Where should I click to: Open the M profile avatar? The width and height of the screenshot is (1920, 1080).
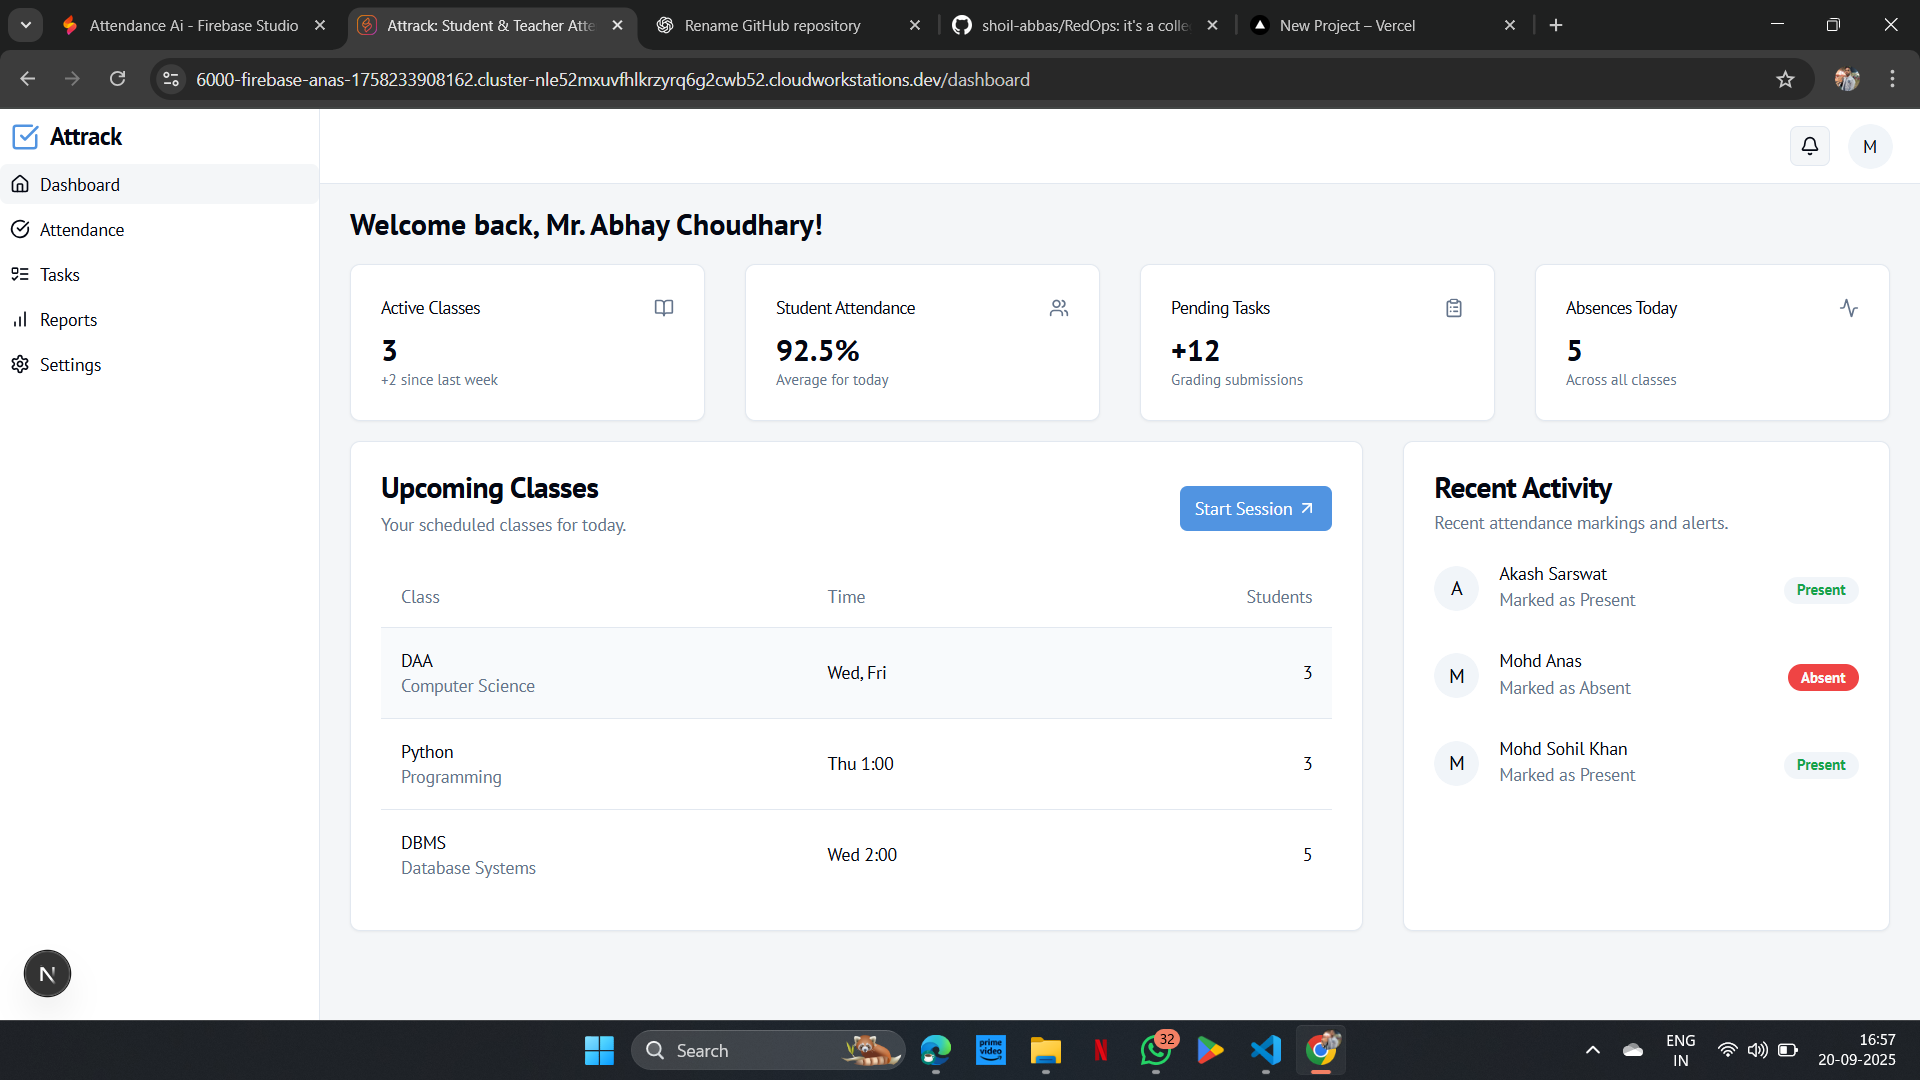pos(1869,145)
